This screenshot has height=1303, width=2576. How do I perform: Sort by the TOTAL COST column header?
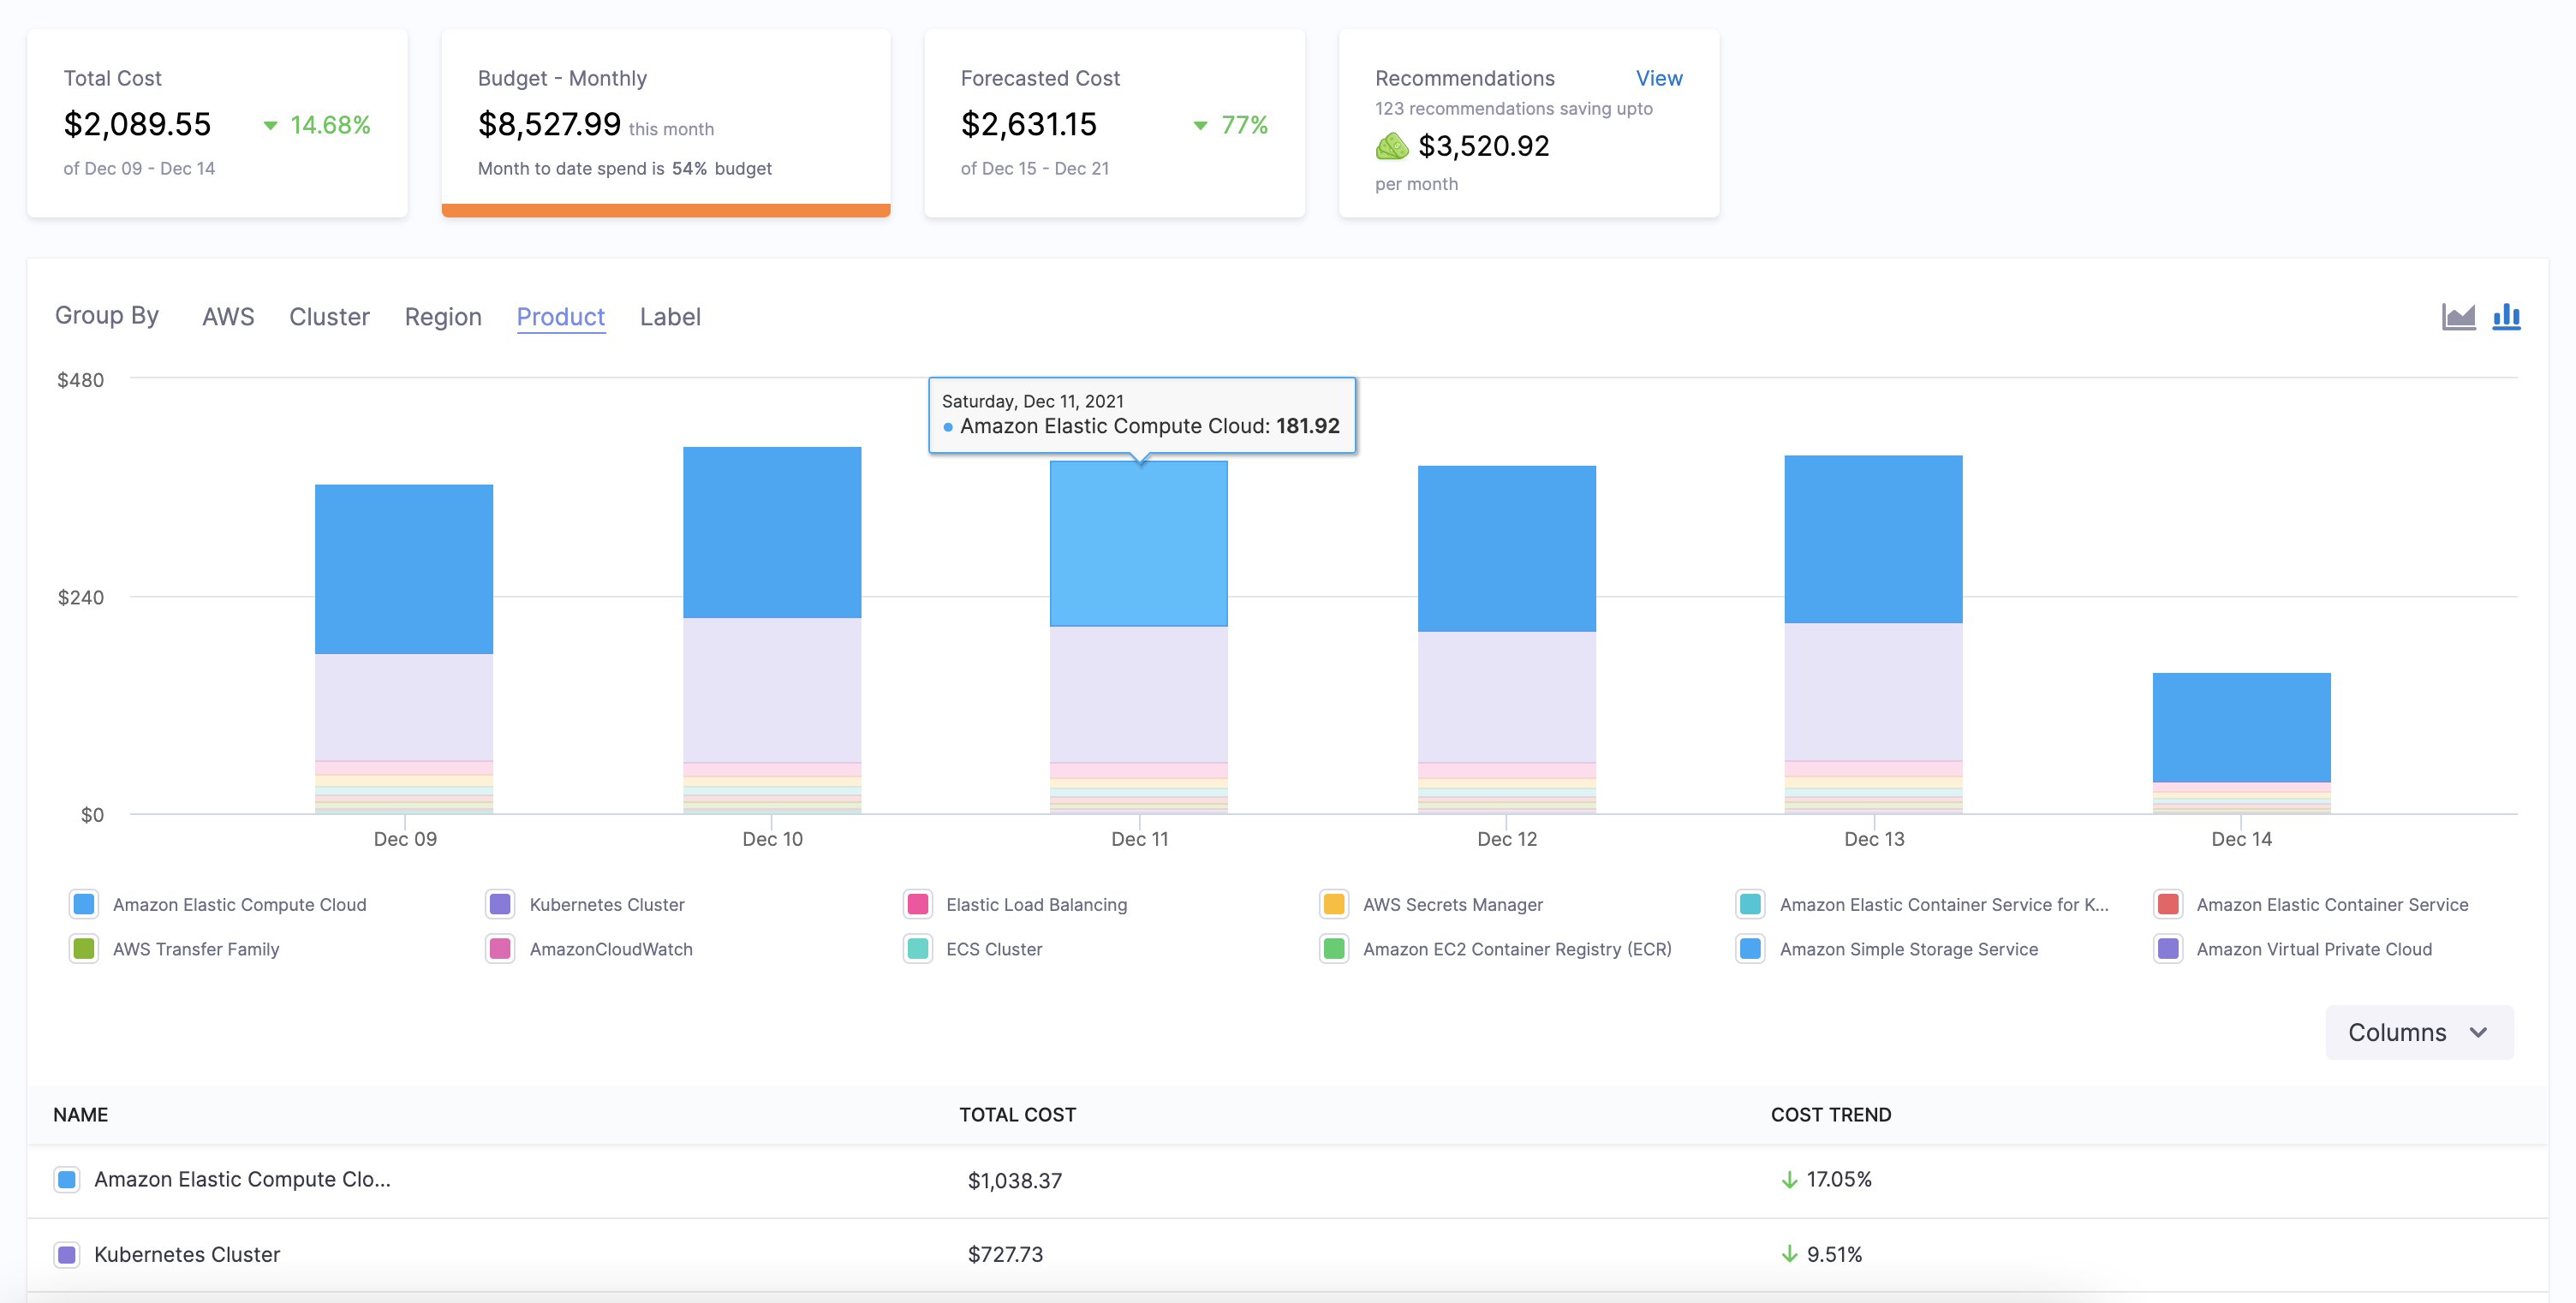tap(1017, 1114)
